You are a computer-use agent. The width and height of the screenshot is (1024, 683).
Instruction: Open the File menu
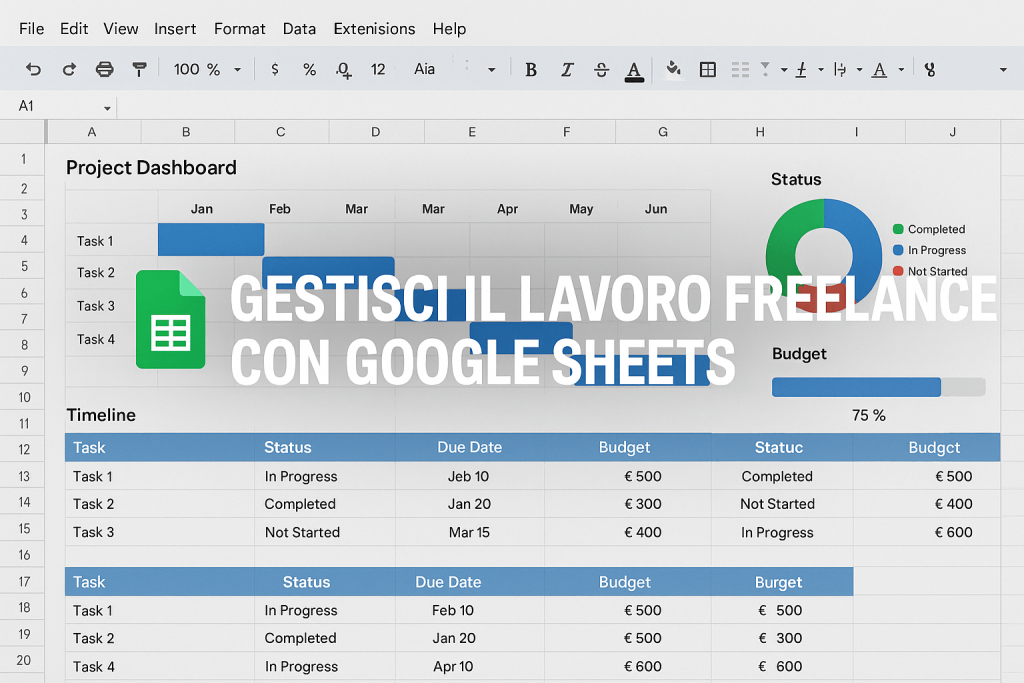[31, 29]
